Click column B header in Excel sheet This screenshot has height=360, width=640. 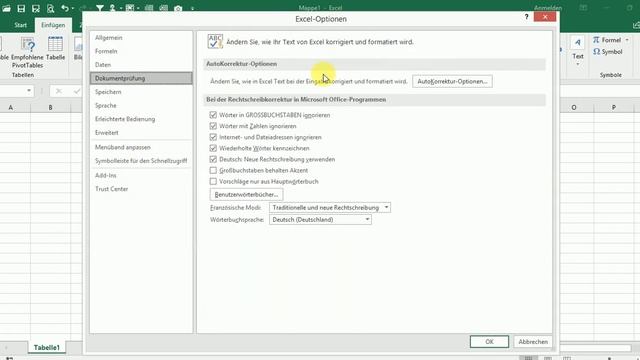(x=50, y=107)
